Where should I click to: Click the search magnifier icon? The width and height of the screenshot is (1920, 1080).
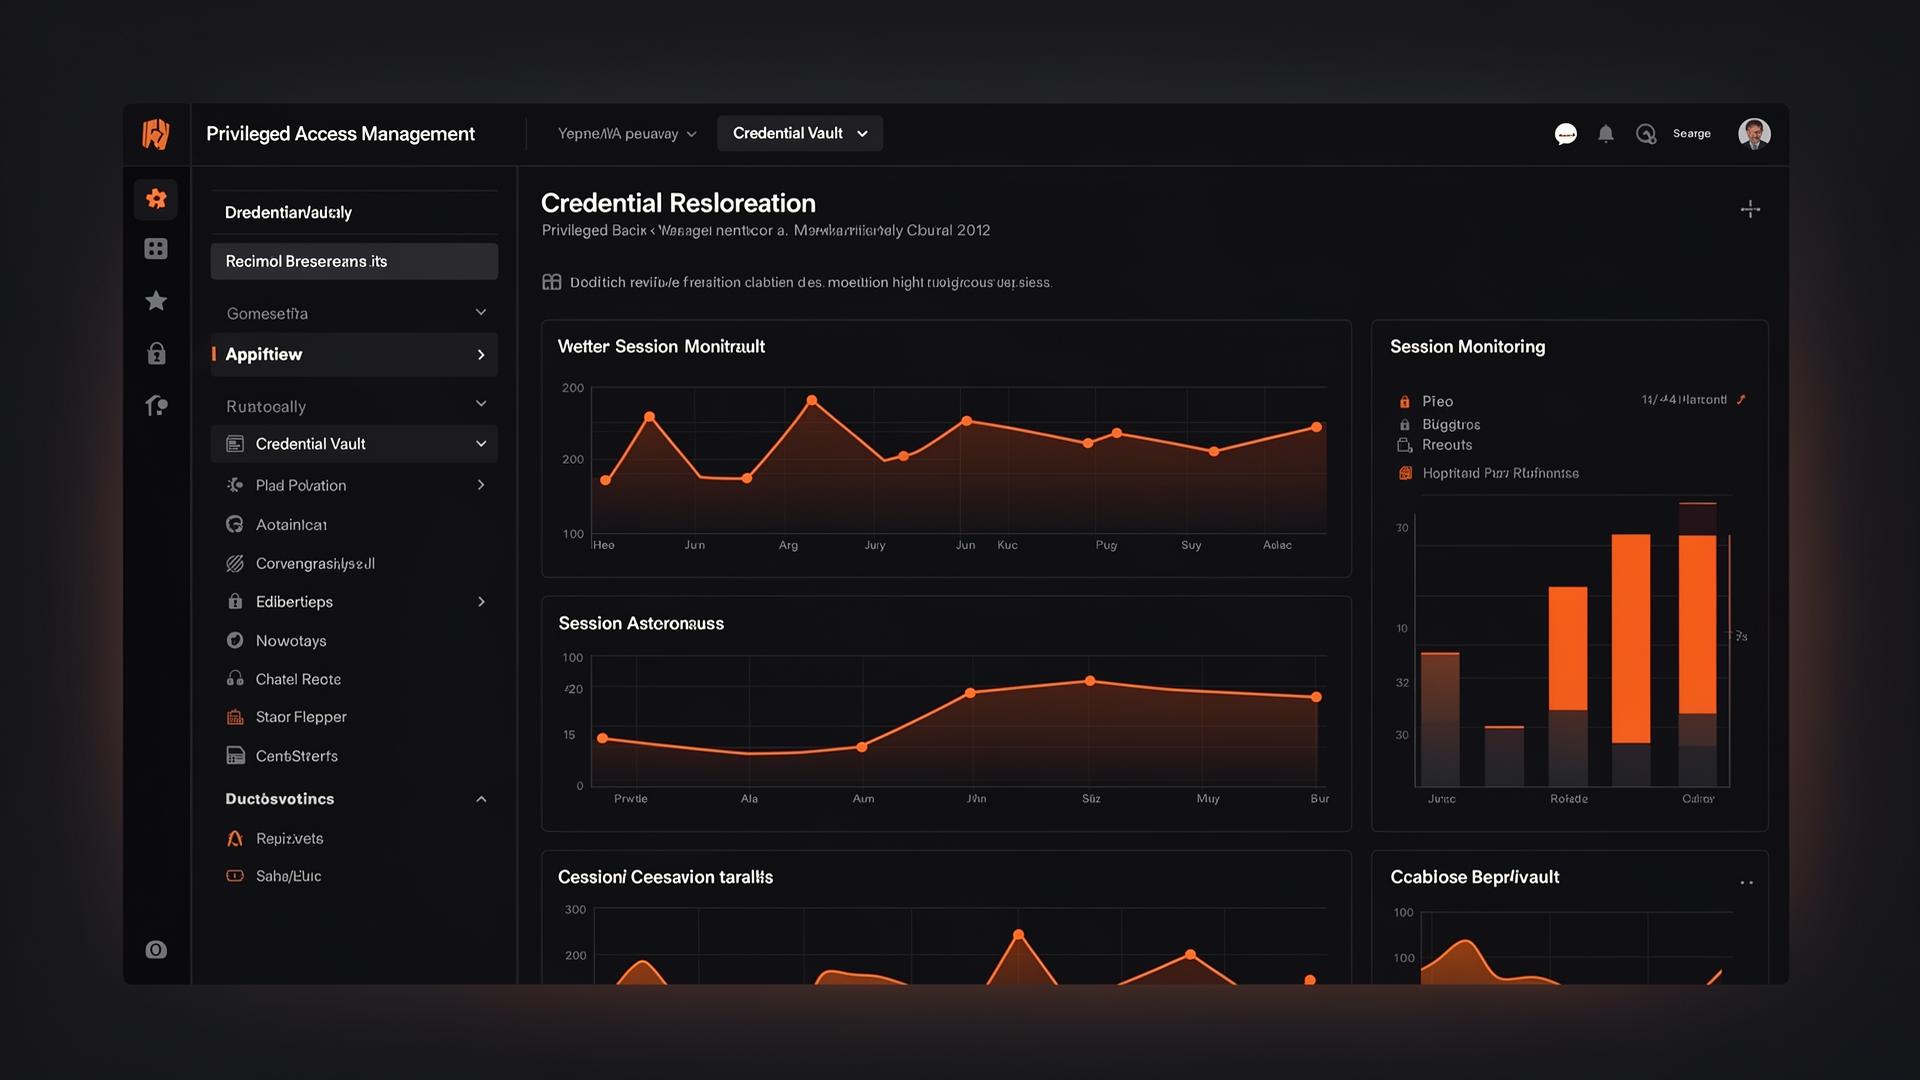(1646, 134)
